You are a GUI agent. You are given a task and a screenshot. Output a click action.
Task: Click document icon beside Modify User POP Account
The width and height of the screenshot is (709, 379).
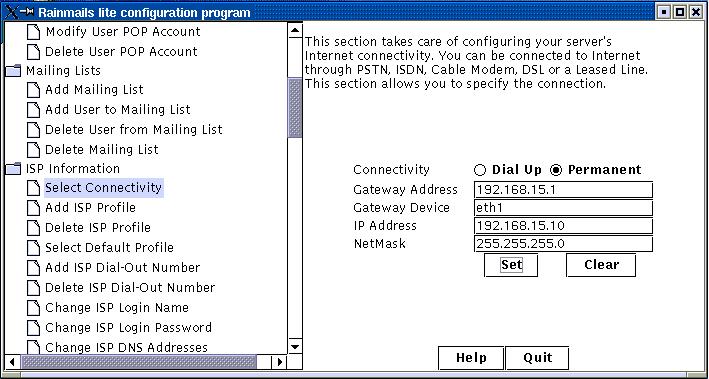pos(33,32)
